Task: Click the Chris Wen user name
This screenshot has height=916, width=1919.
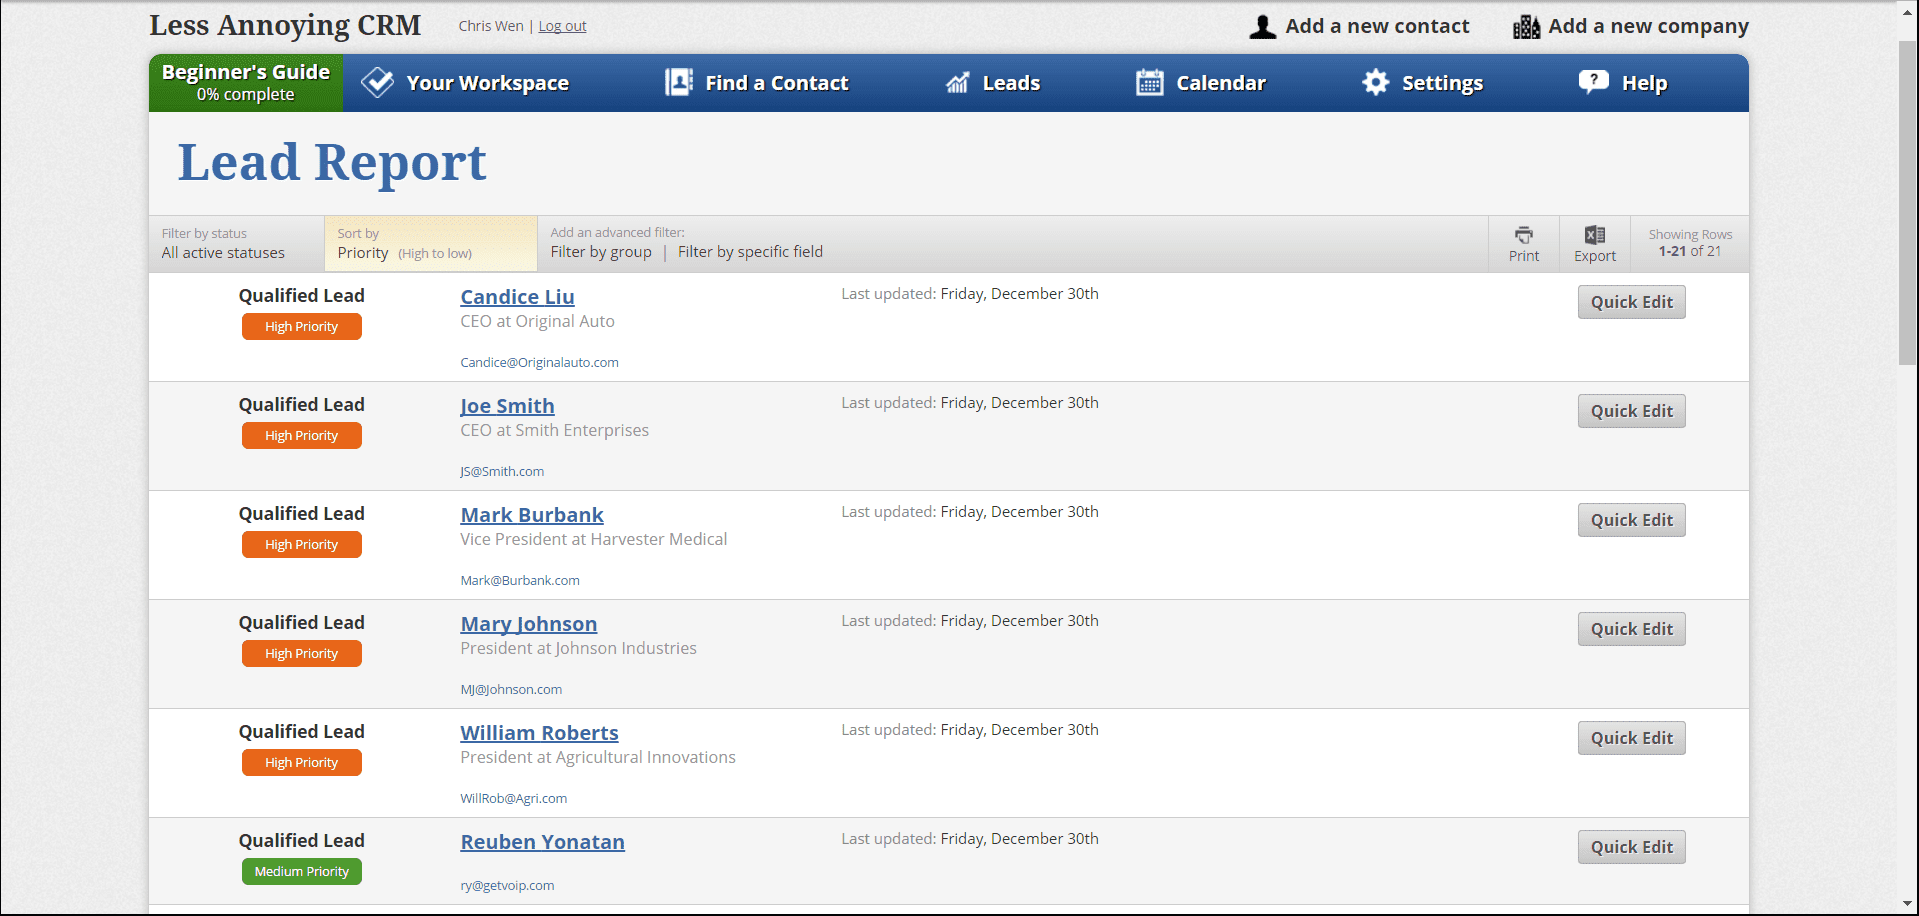Action: (x=491, y=26)
